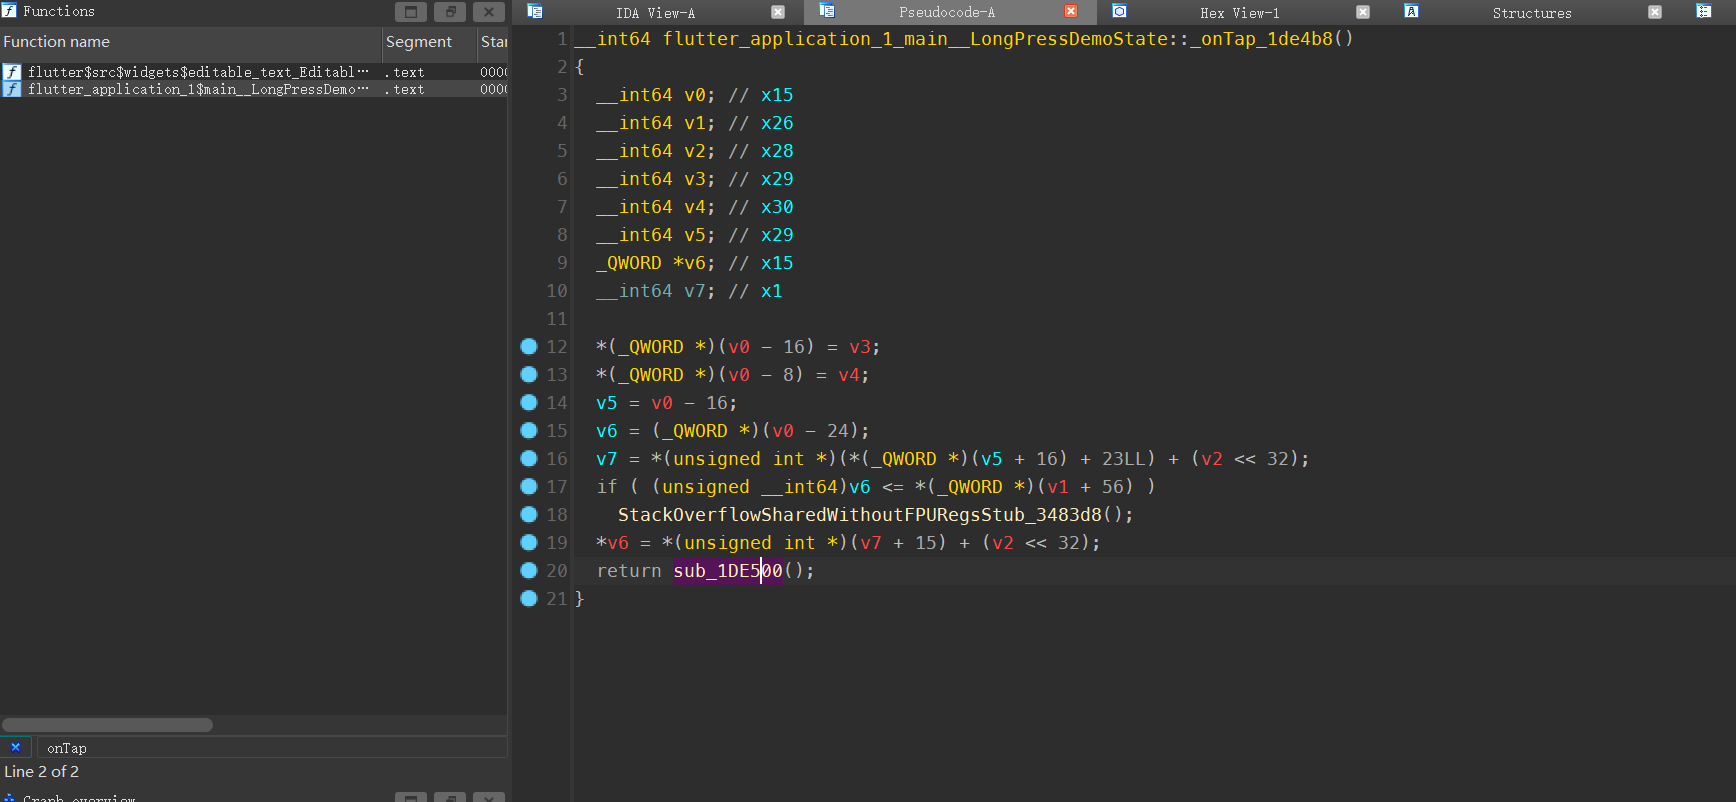Click sub_1DE500 function call
Image resolution: width=1736 pixels, height=802 pixels.
pos(728,571)
